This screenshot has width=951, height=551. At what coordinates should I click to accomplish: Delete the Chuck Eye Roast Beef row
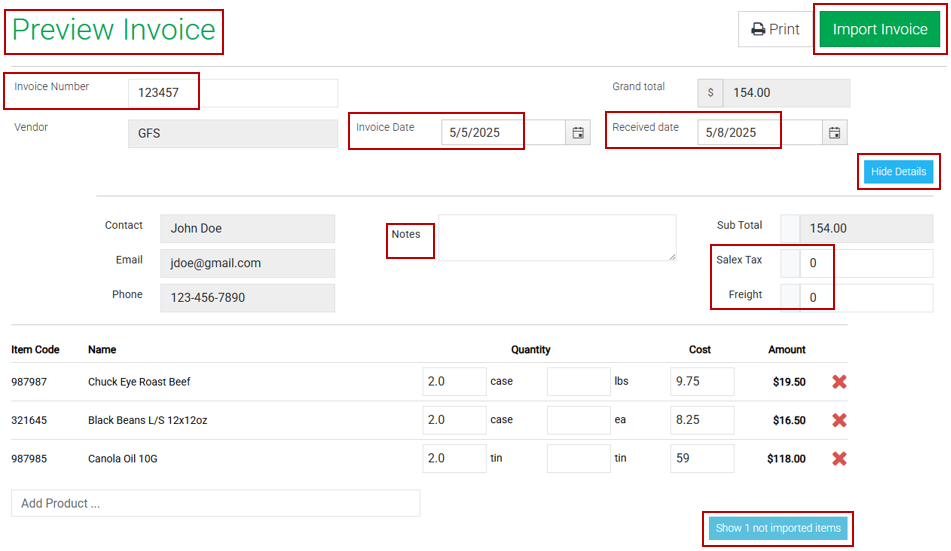pyautogui.click(x=839, y=382)
